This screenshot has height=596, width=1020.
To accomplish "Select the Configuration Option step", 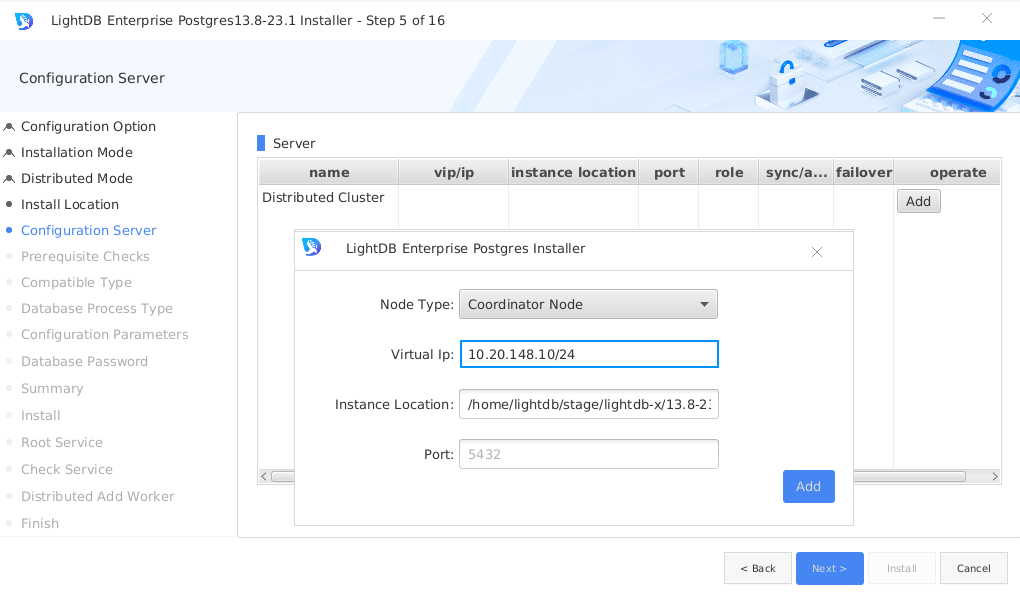I will pos(88,126).
